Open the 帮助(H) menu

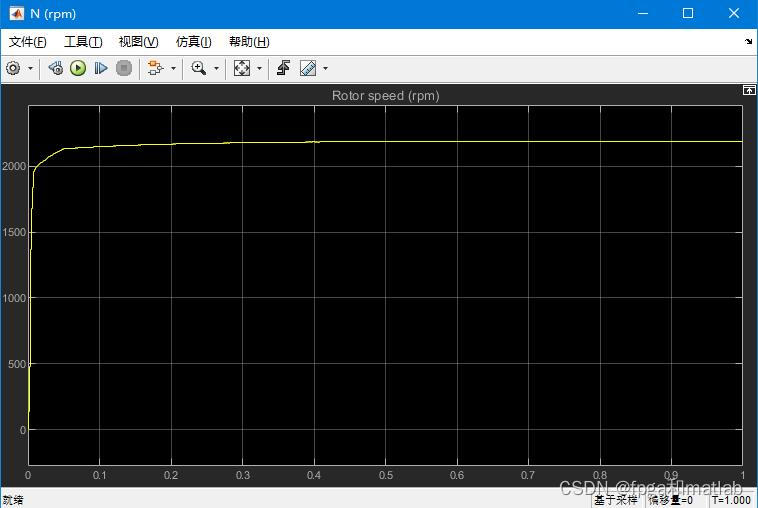249,42
